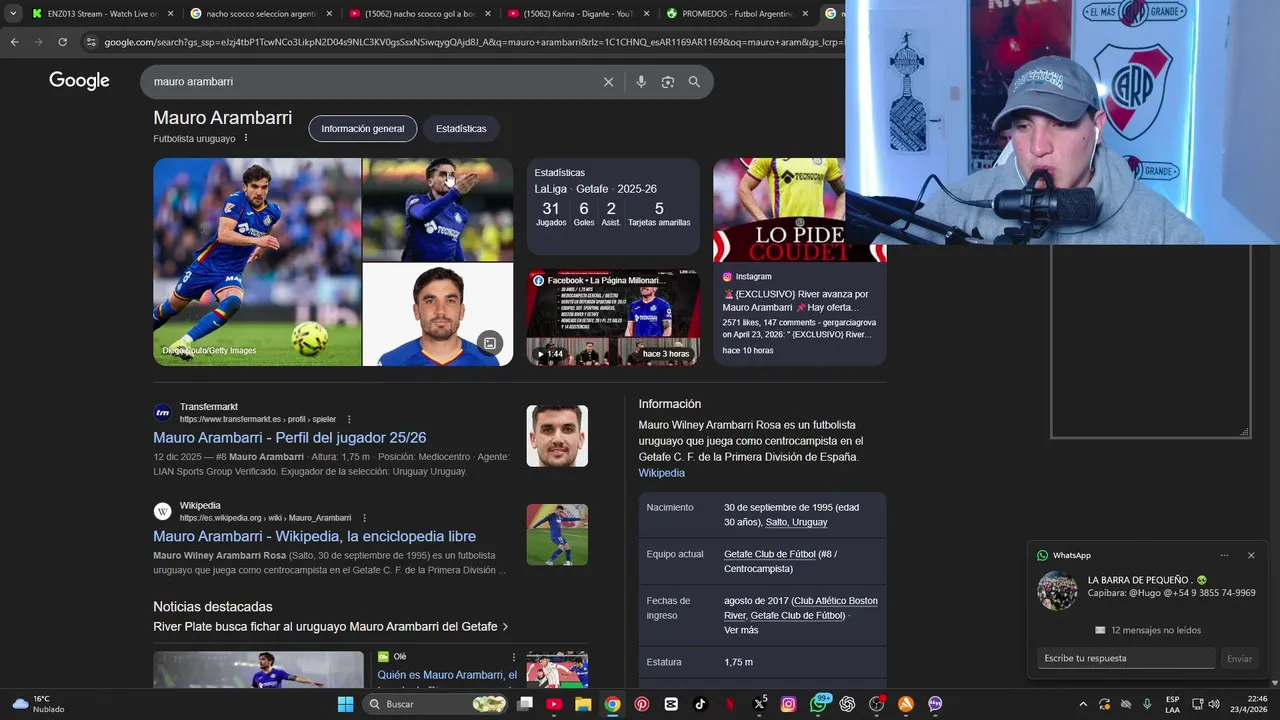This screenshot has width=1280, height=720.
Task: Open File Explorer from the taskbar
Action: [x=583, y=704]
